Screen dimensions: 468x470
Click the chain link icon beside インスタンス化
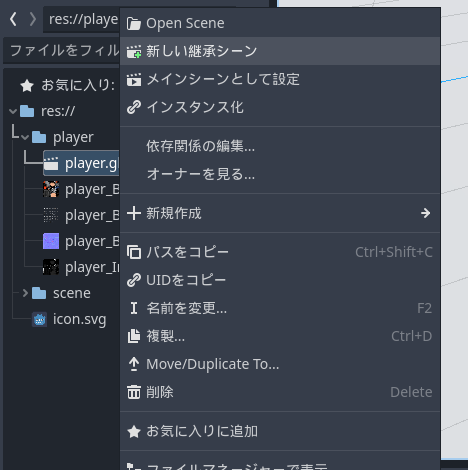tap(134, 107)
